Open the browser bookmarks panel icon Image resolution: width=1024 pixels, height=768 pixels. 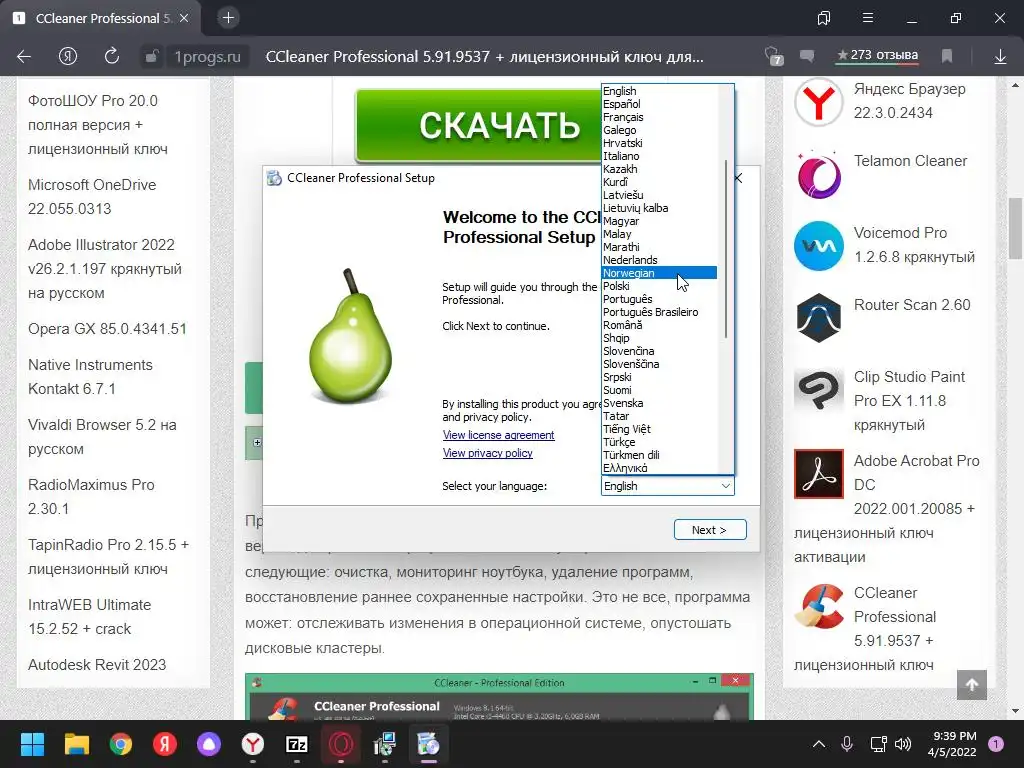824,18
